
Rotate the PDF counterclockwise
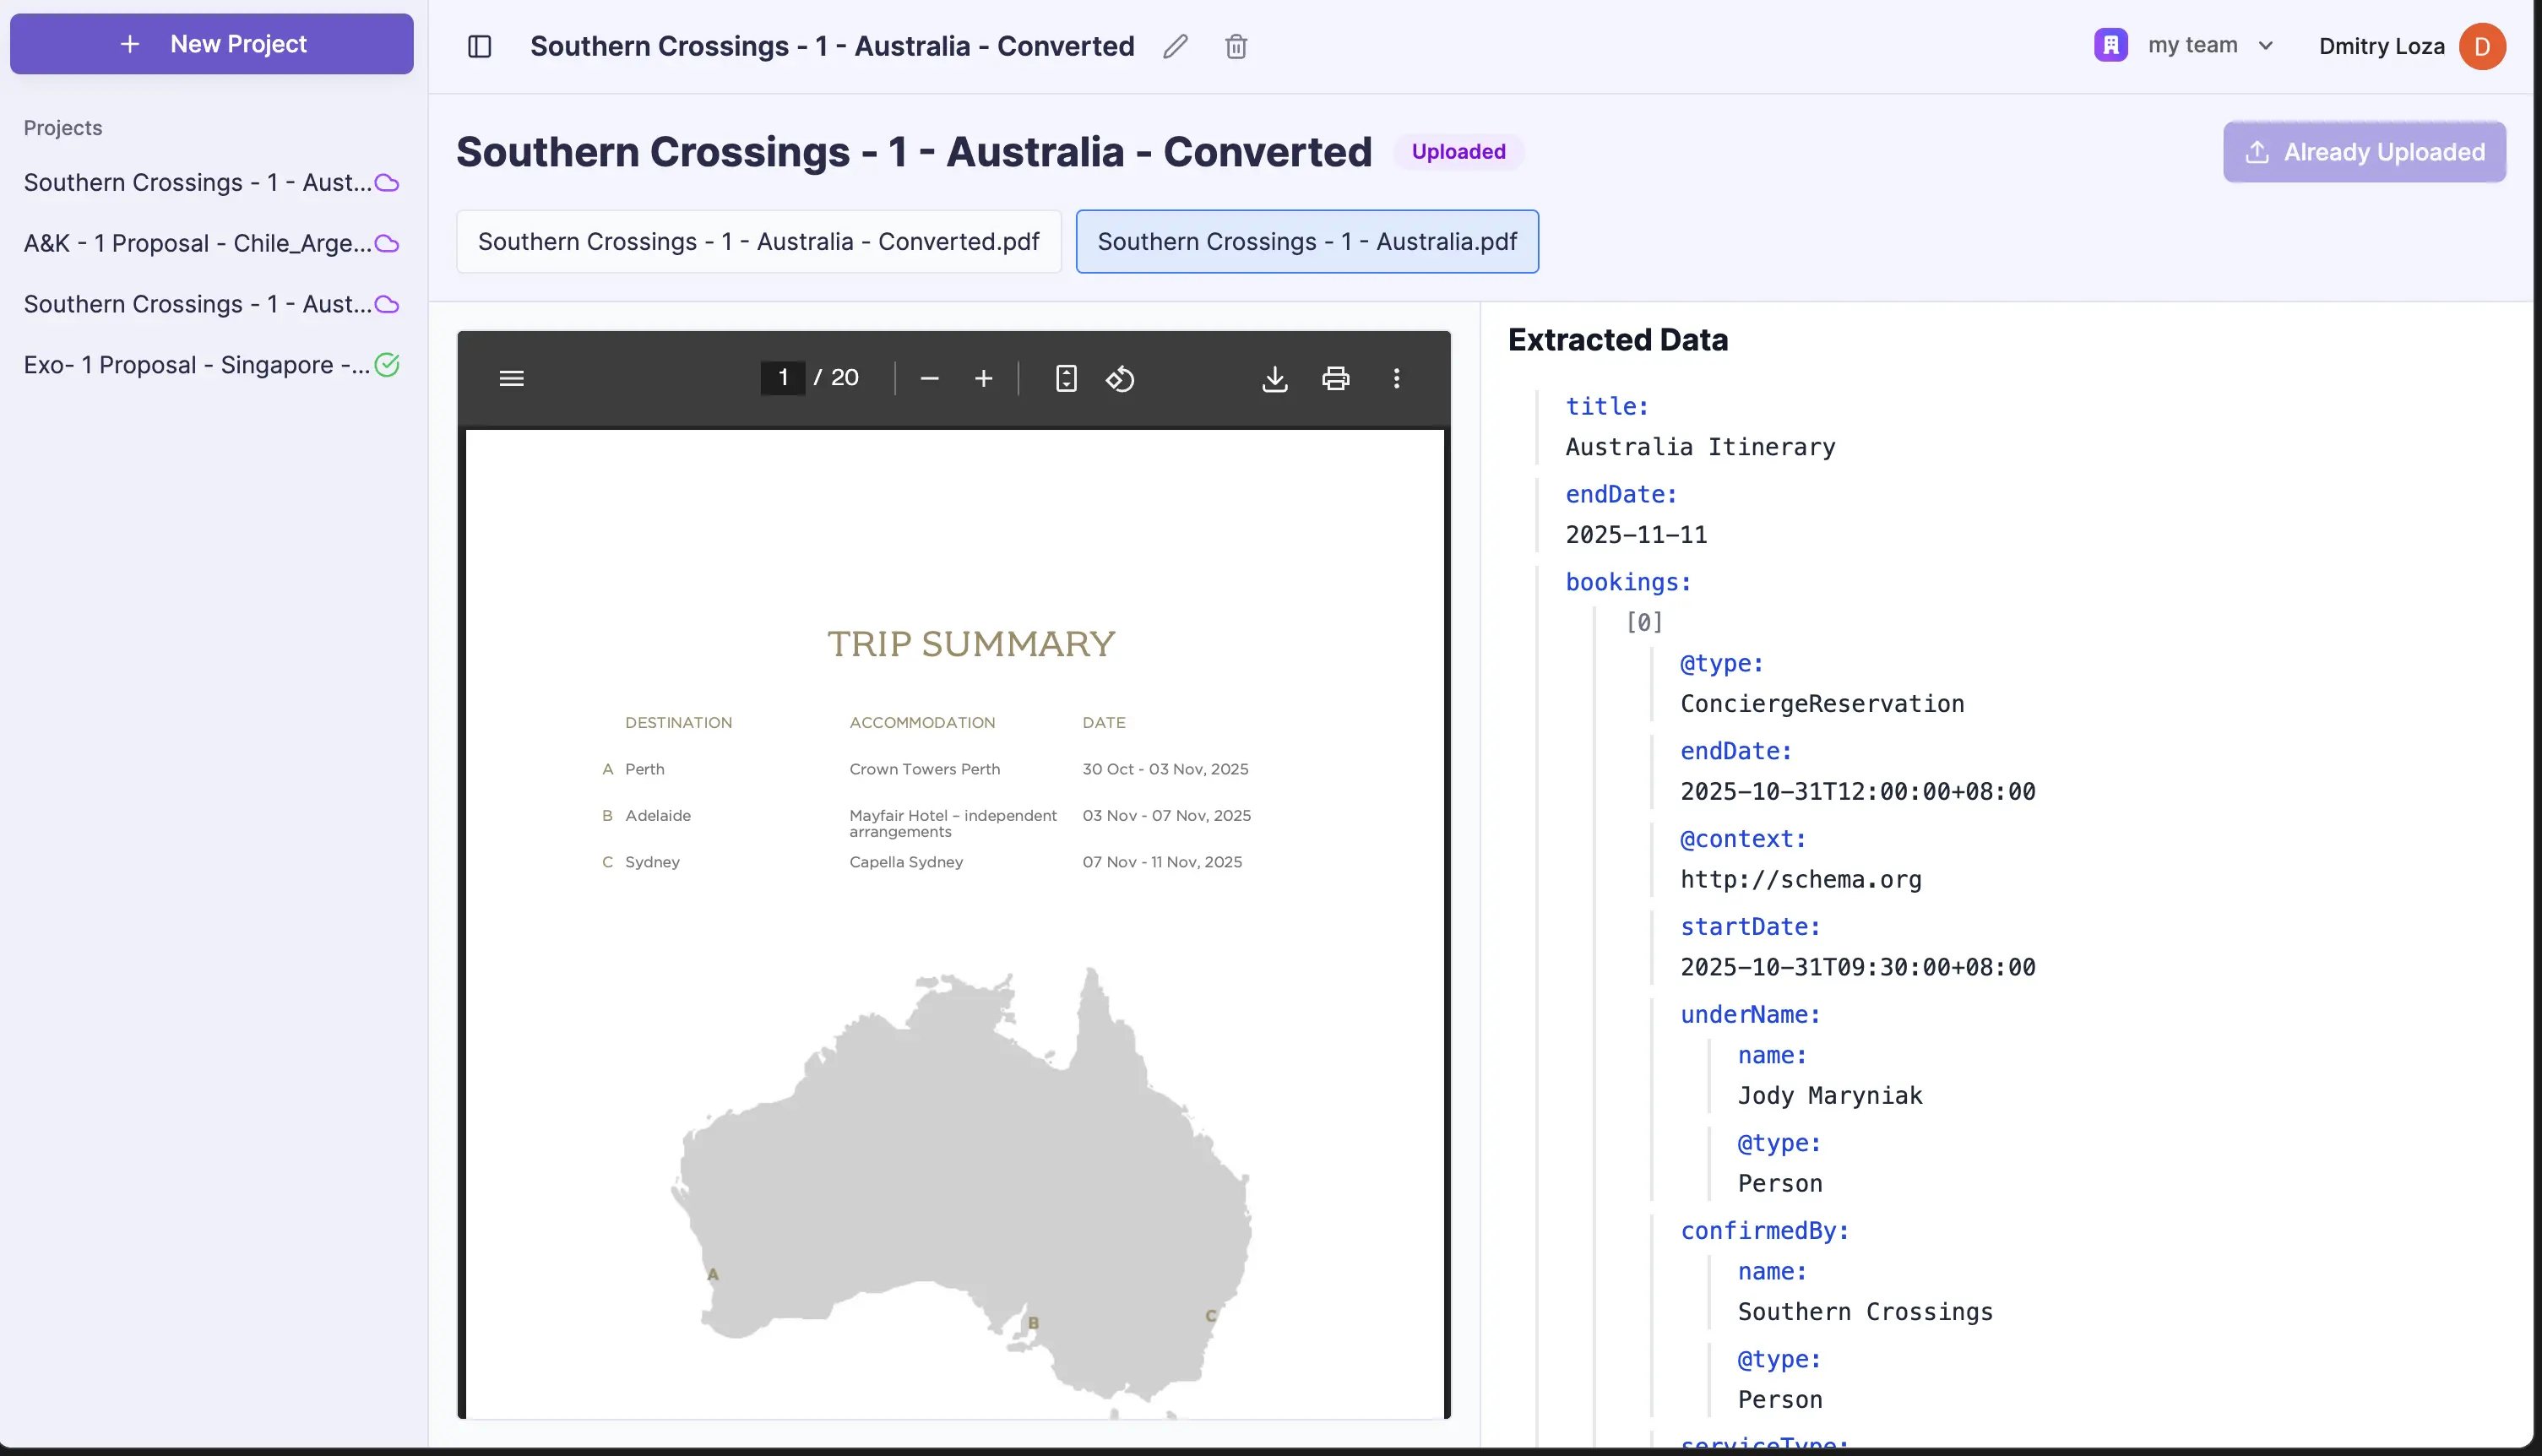[1120, 378]
